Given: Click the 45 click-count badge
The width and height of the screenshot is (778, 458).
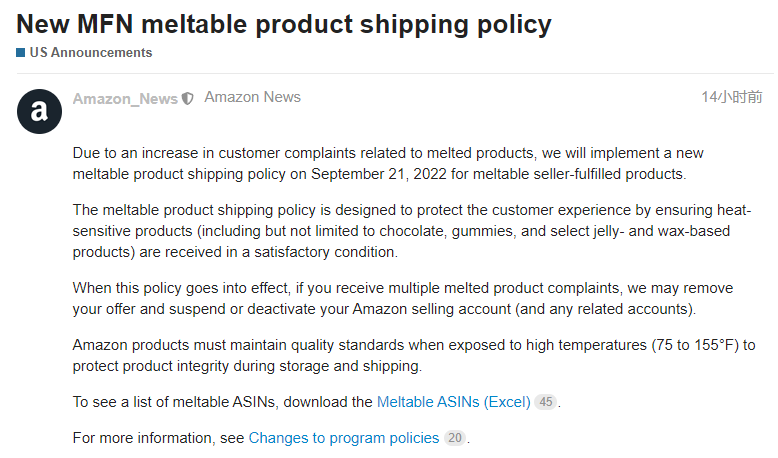Looking at the screenshot, I should 545,401.
